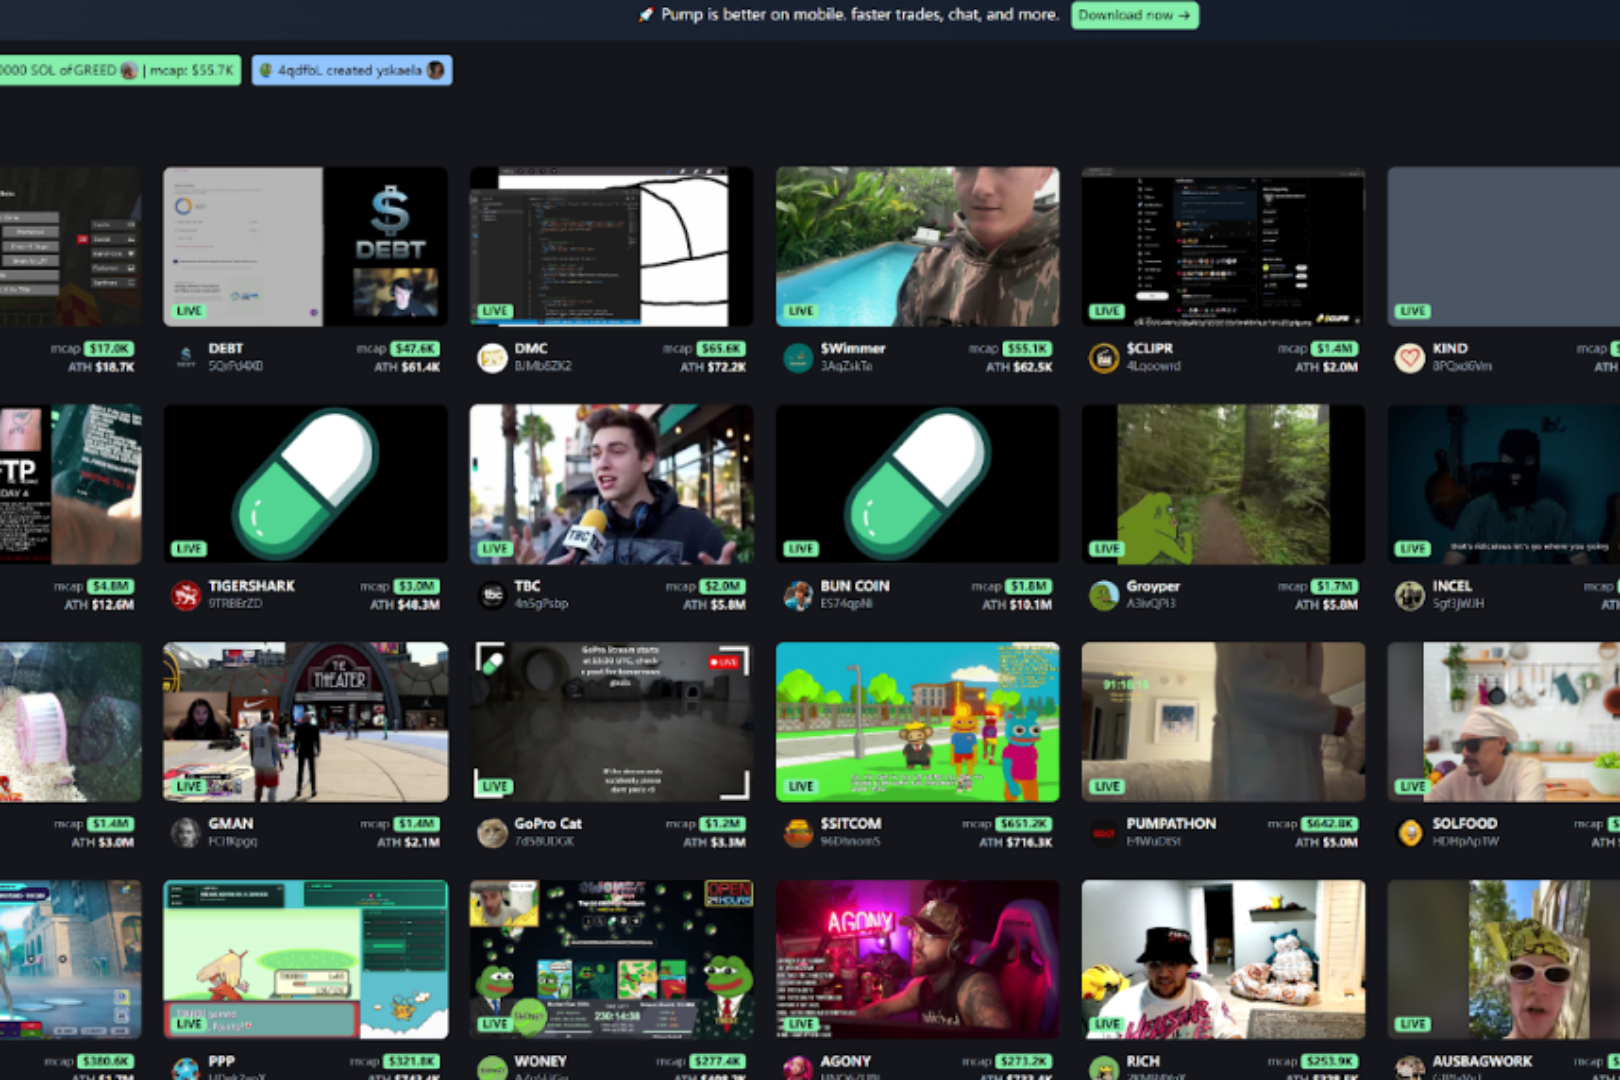Click the Download now button
This screenshot has height=1080, width=1620.
pyautogui.click(x=1135, y=15)
